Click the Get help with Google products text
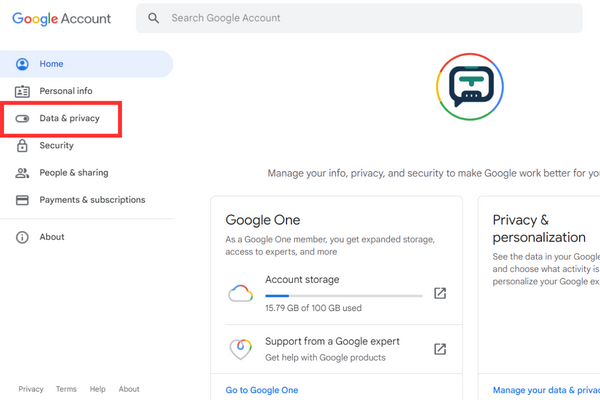Viewport: 600px width, 400px height. [325, 358]
